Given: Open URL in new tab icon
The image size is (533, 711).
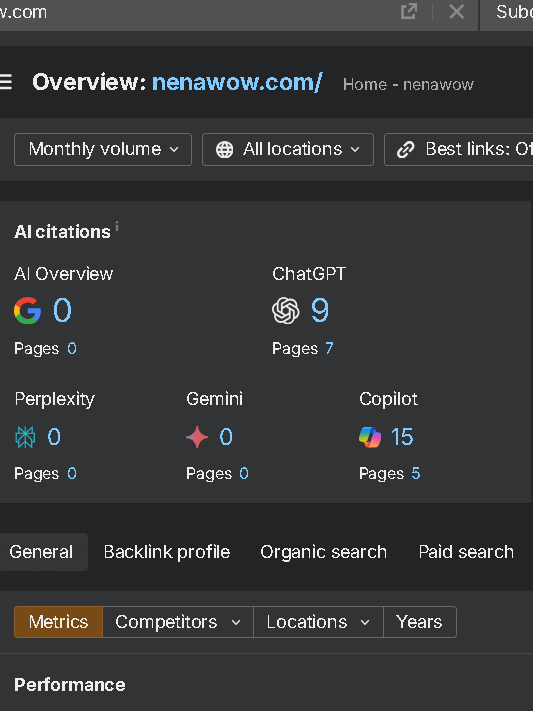Looking at the screenshot, I should click(x=409, y=11).
